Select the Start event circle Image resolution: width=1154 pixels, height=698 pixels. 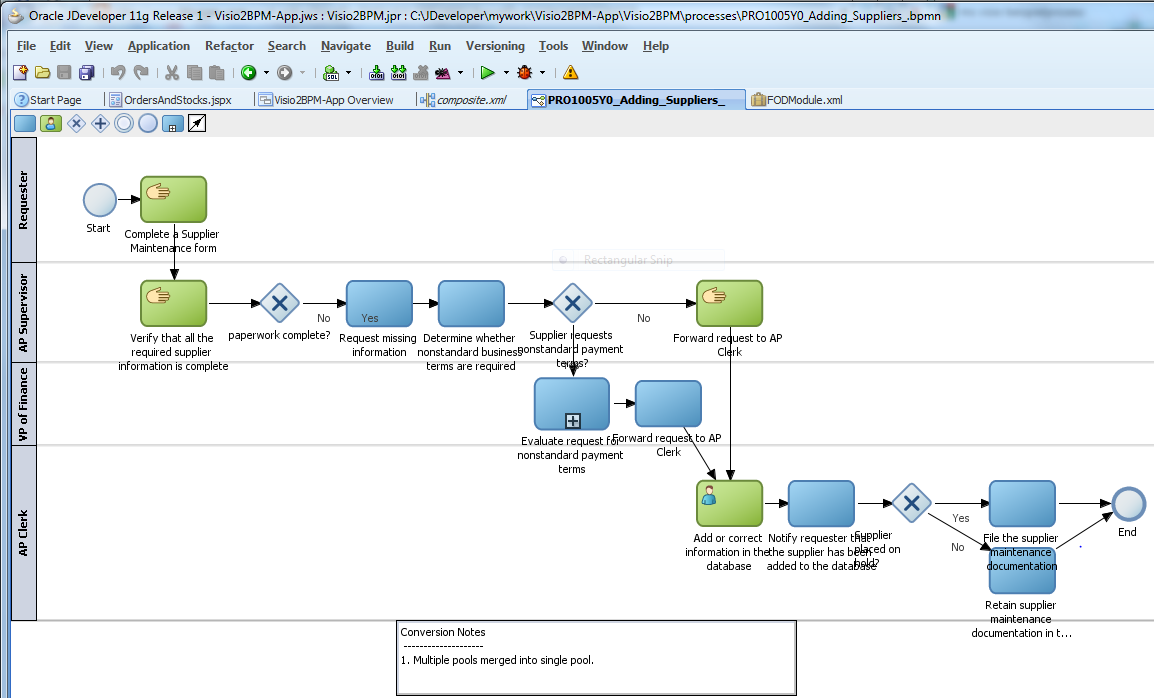(99, 200)
